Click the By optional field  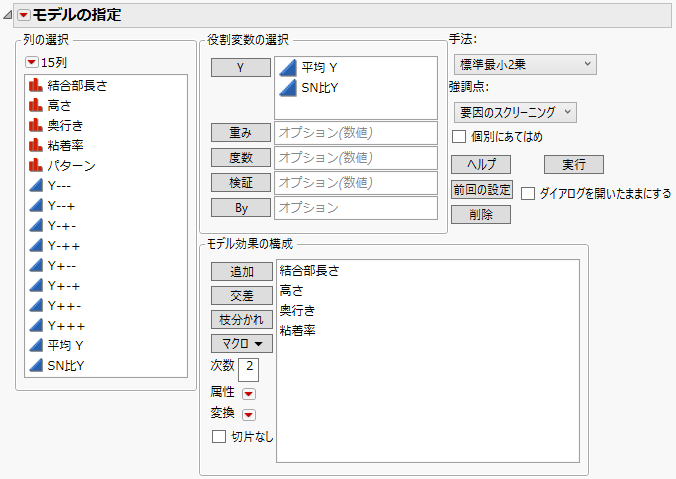coord(356,208)
